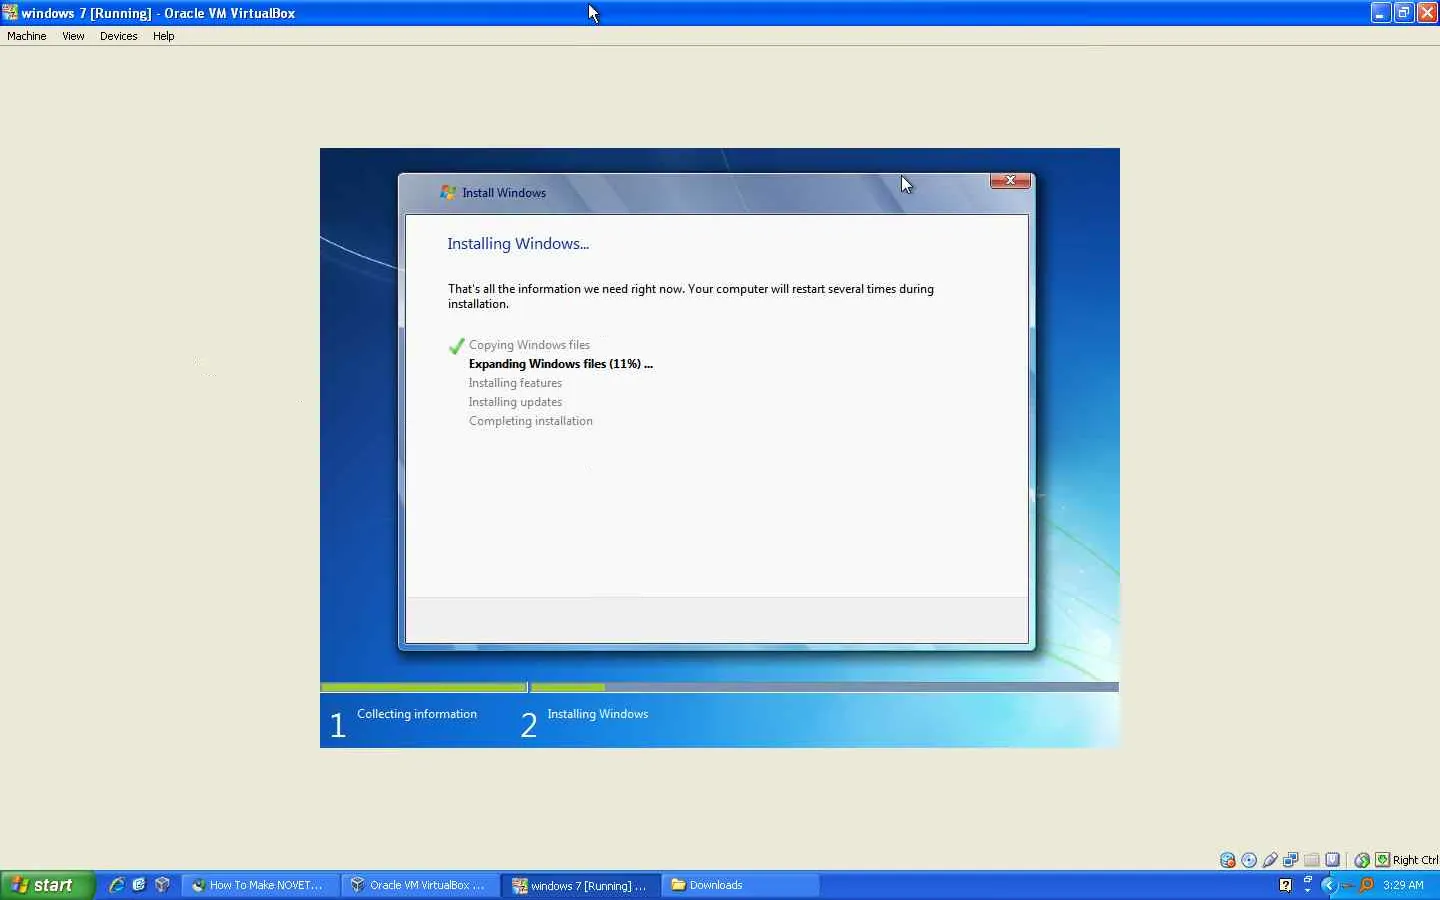
Task: Click the virtualization features status icon
Action: click(1333, 860)
